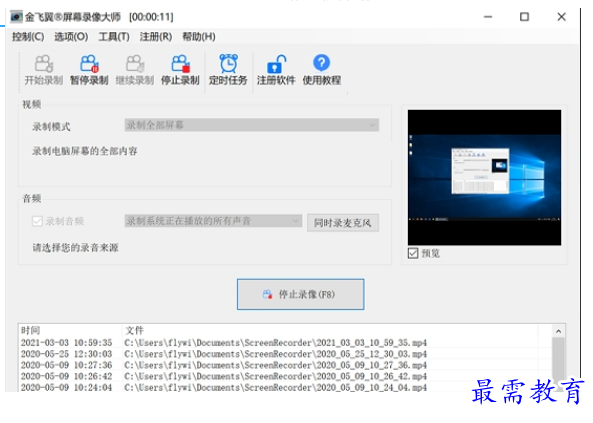The image size is (593, 423).
Task: Select the 2020_05_09_10_24_04.mp4 file path
Action: (275, 387)
